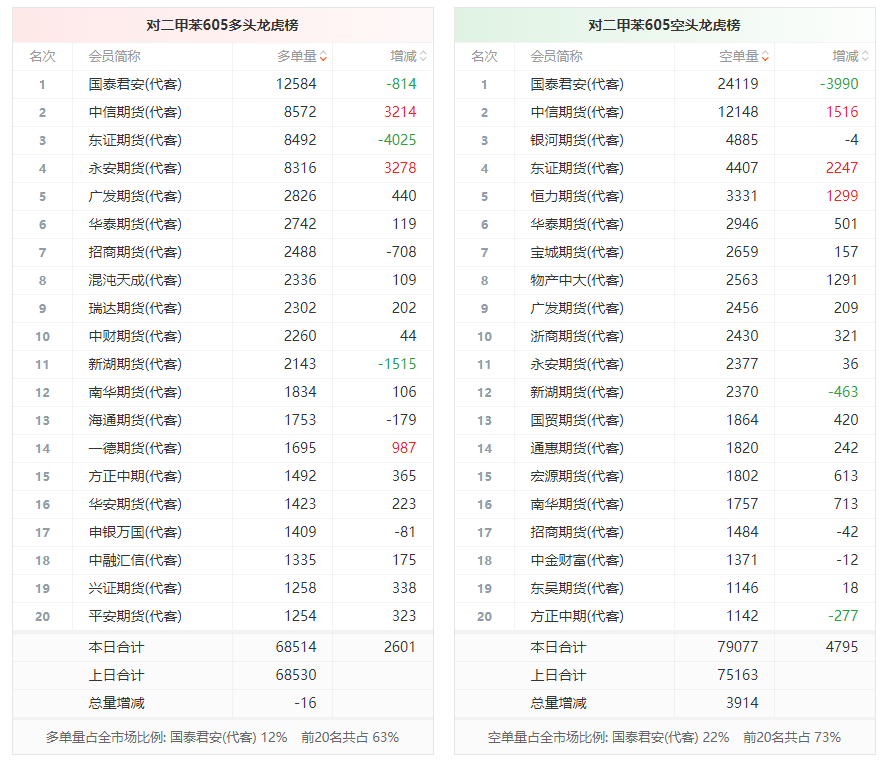Screen dimensions: 883x761
Task: Select 华泰期货(代客) in short table
Action: coord(577,224)
